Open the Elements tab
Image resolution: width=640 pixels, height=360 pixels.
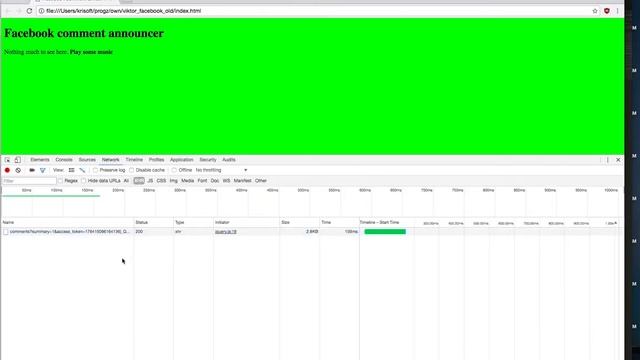(40, 160)
